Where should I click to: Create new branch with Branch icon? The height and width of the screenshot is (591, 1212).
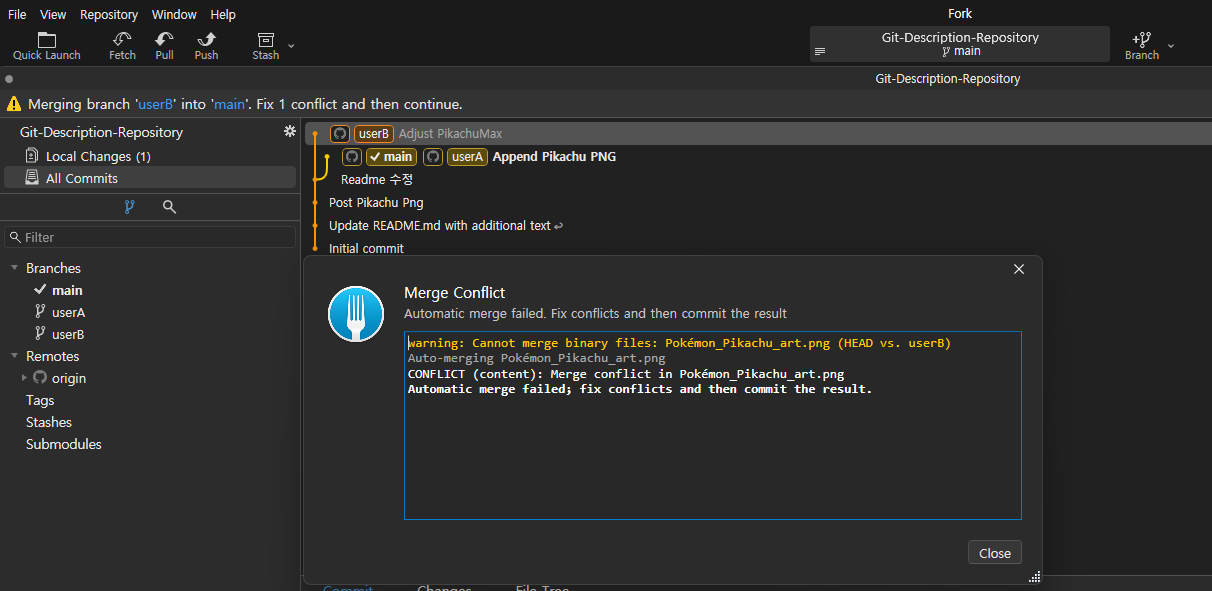(1141, 40)
